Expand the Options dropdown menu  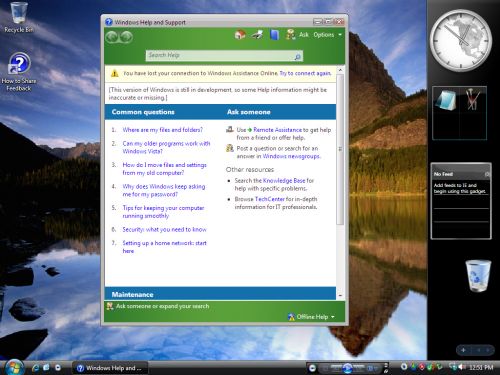(328, 35)
